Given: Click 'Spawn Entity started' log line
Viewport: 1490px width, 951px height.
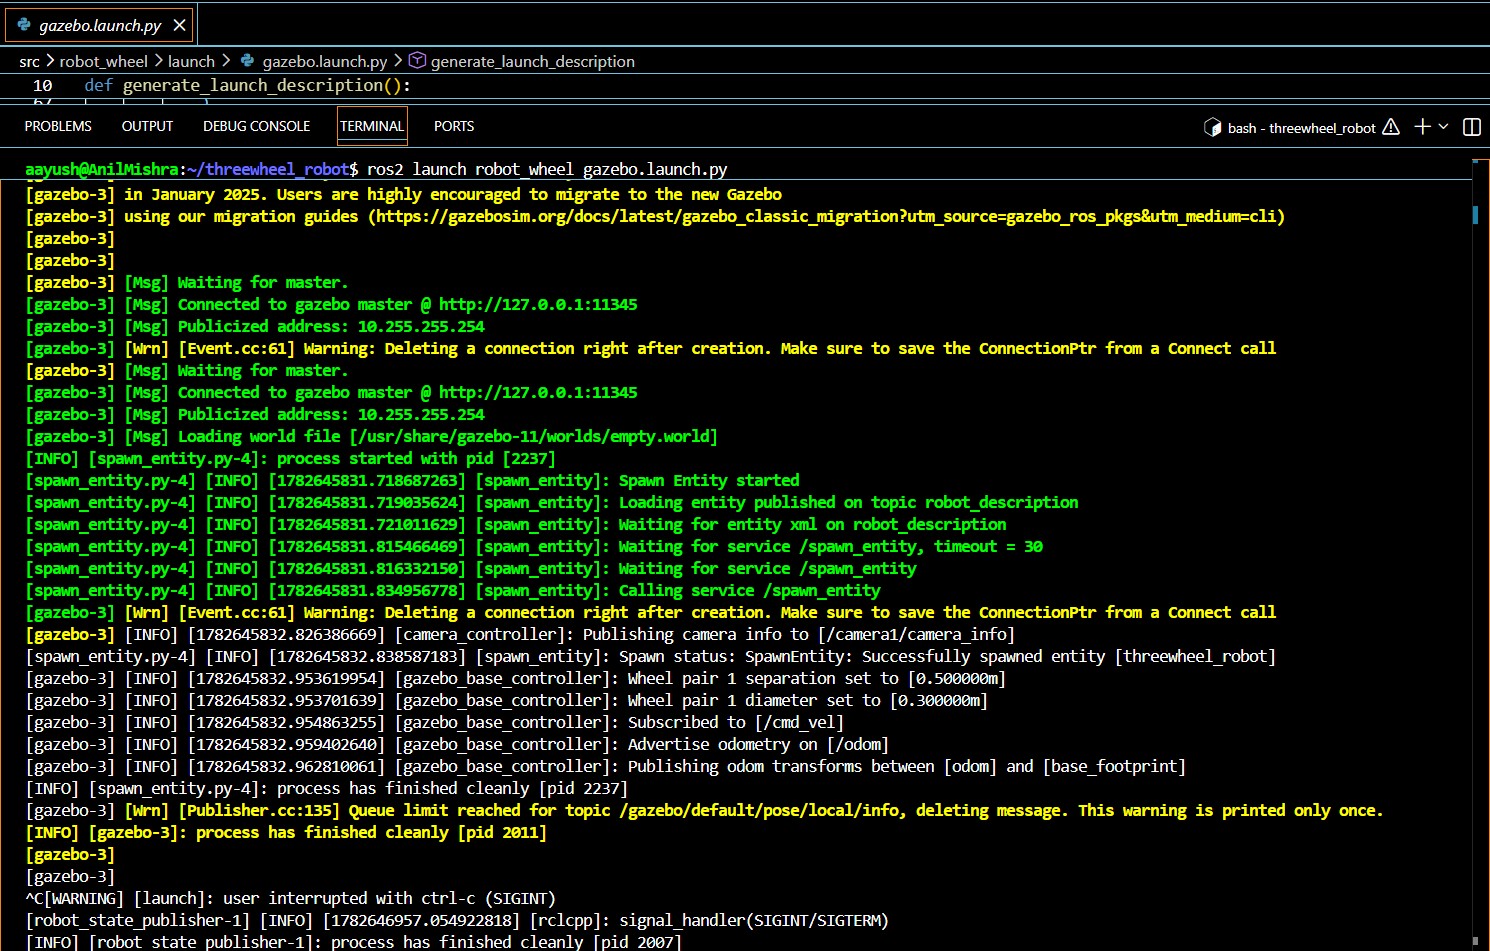Looking at the screenshot, I should 709,480.
